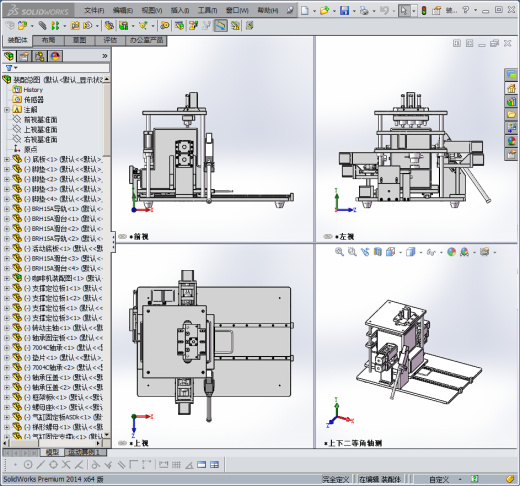
Task: Switch to the 评估 tab
Action: pos(110,40)
